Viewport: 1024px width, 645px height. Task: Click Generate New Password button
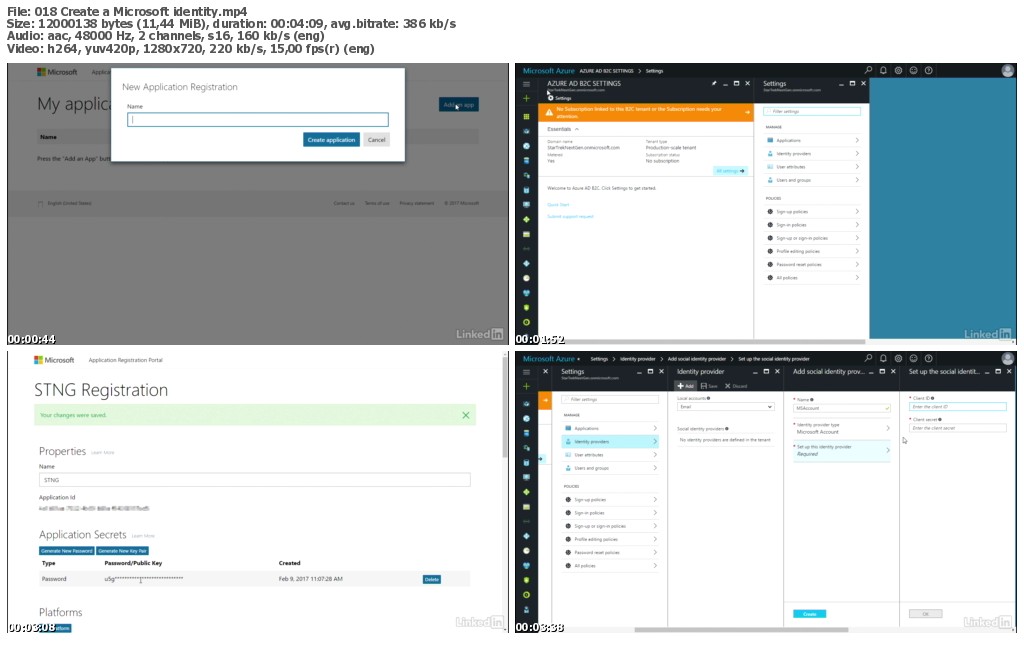click(67, 551)
